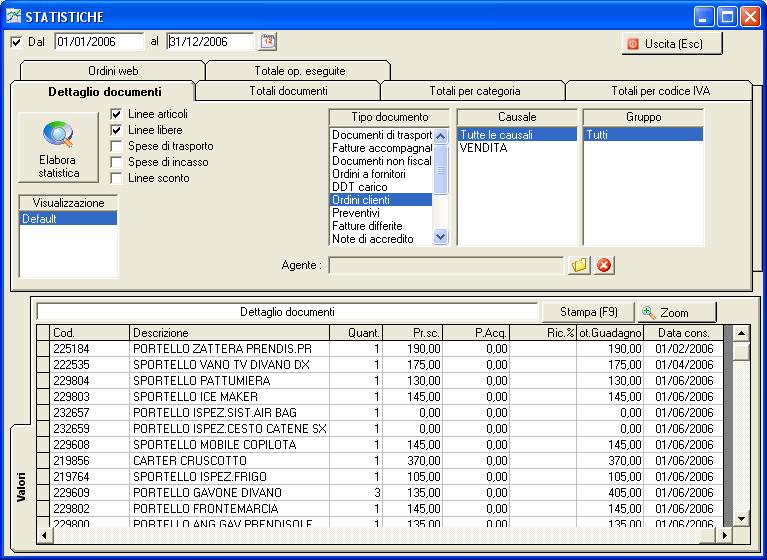Clear the agent with red X icon
This screenshot has width=767, height=560.
(604, 265)
